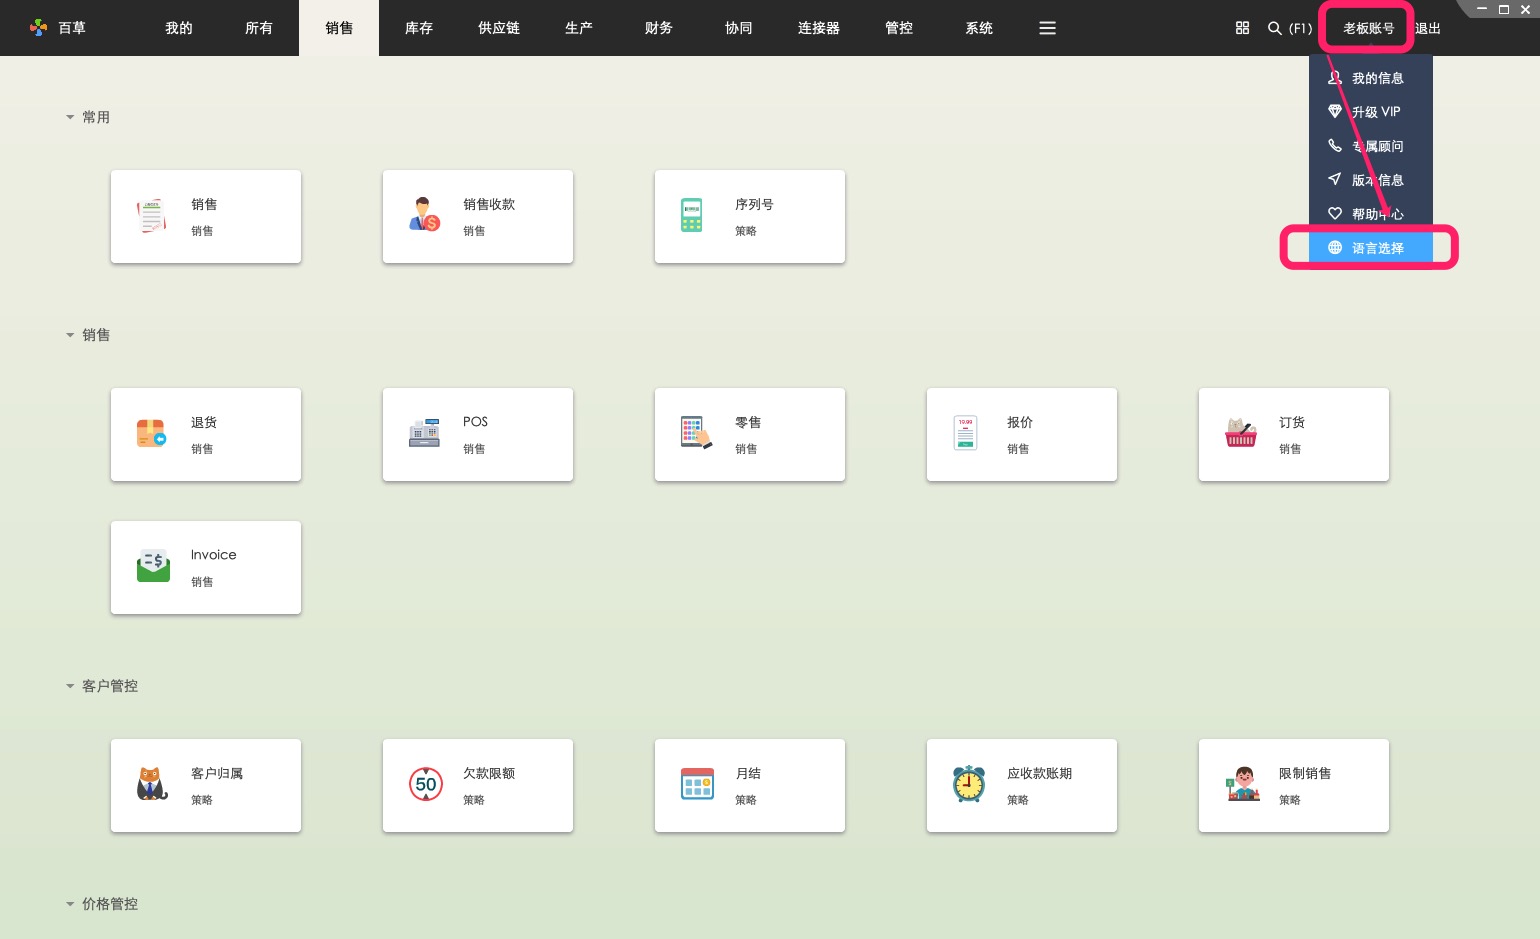
Task: Click the 零售 tablet icon
Action: point(696,433)
